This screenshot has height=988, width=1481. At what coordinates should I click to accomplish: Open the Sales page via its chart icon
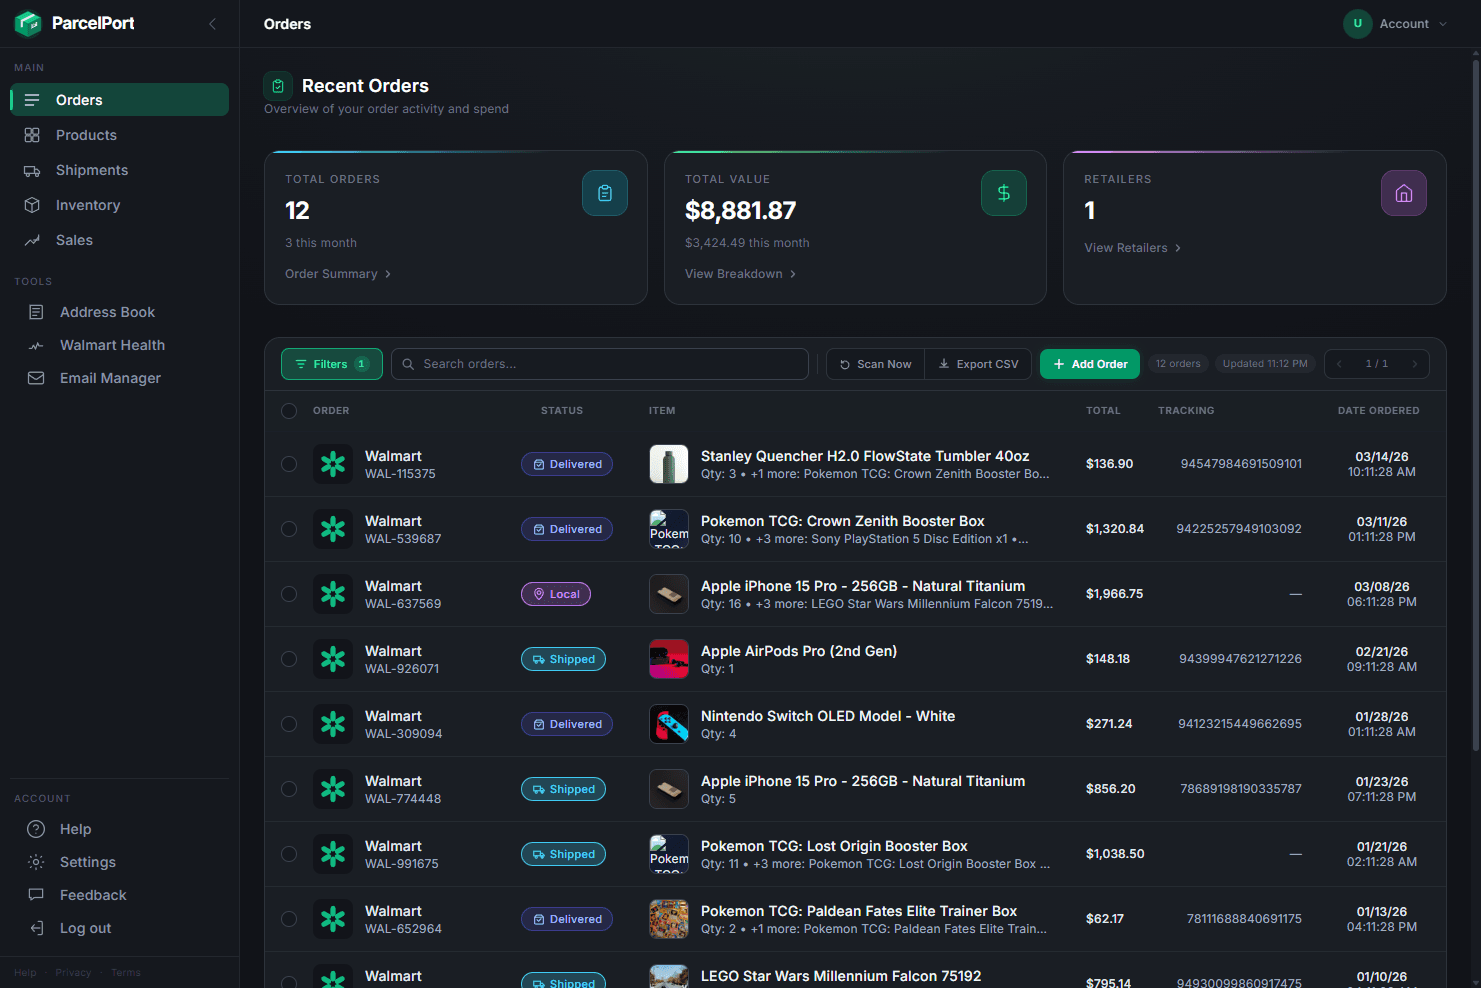(33, 240)
